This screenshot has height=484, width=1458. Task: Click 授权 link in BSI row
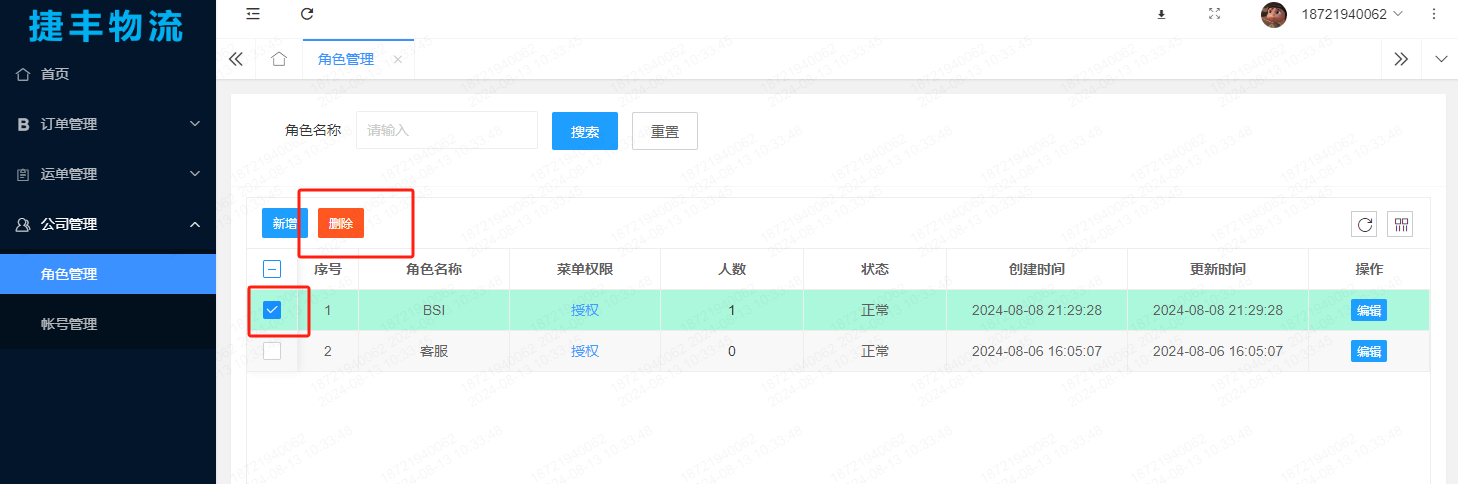click(585, 310)
